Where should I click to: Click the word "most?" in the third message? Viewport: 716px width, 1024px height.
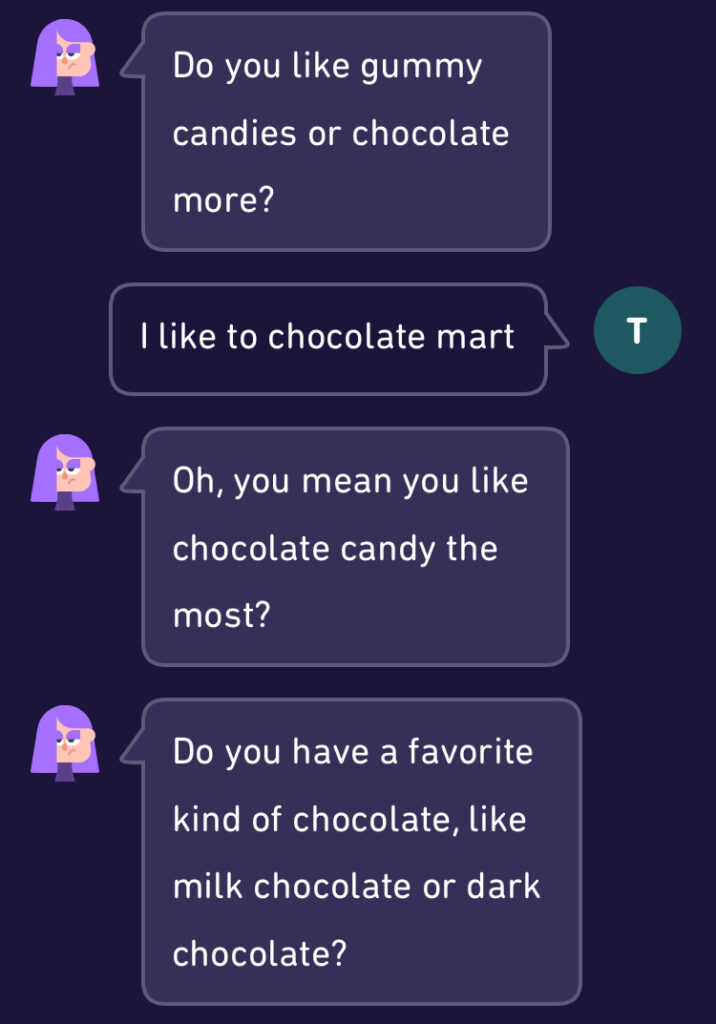(222, 615)
